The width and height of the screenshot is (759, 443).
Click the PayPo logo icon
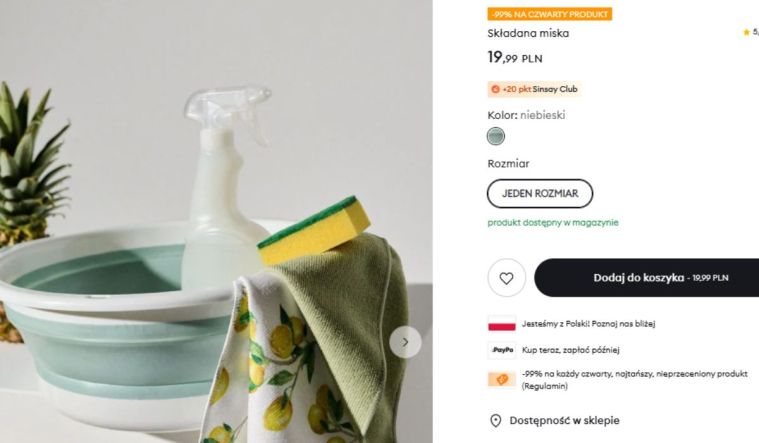pyautogui.click(x=501, y=350)
